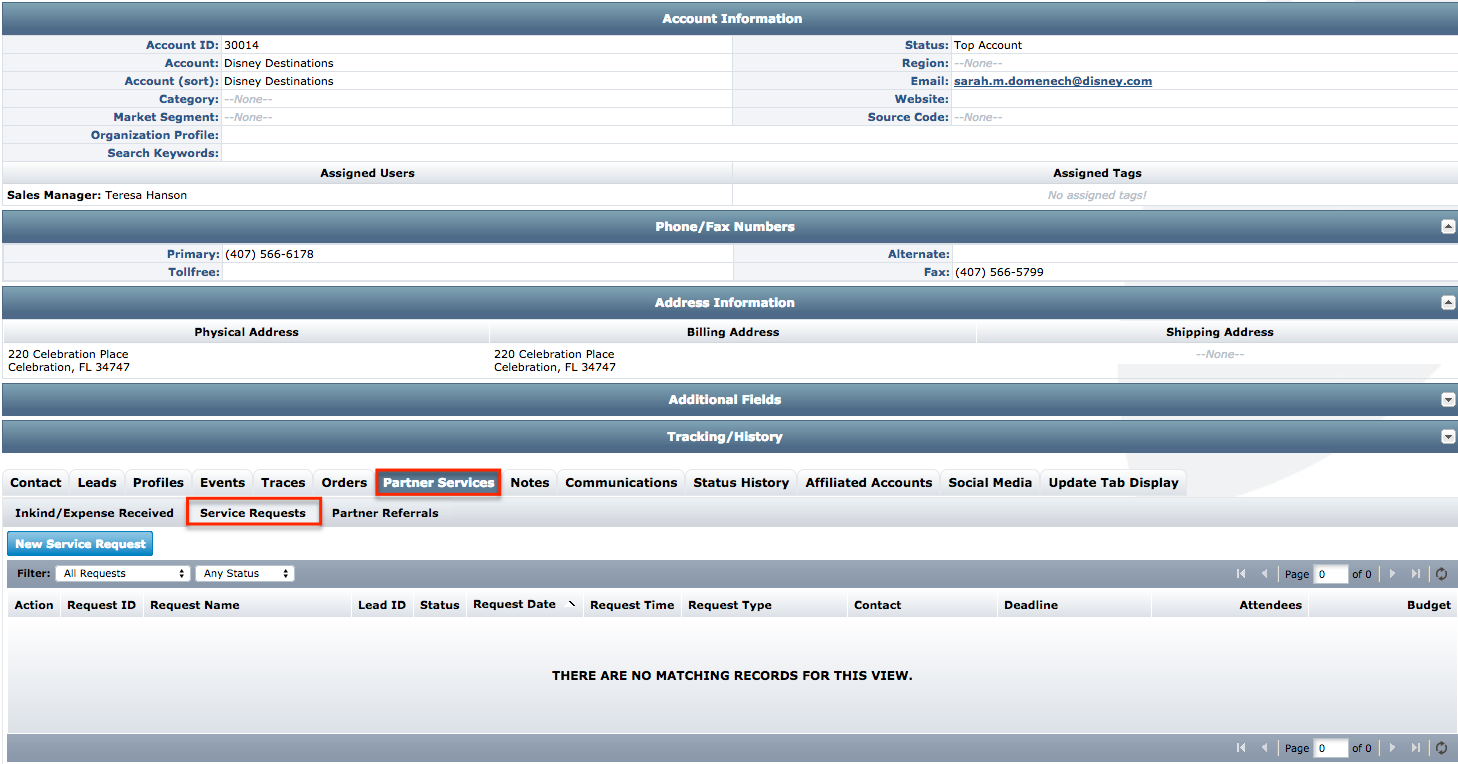
Task: Open the sarah.m.domenech@disney.com email link
Action: pyautogui.click(x=1053, y=82)
